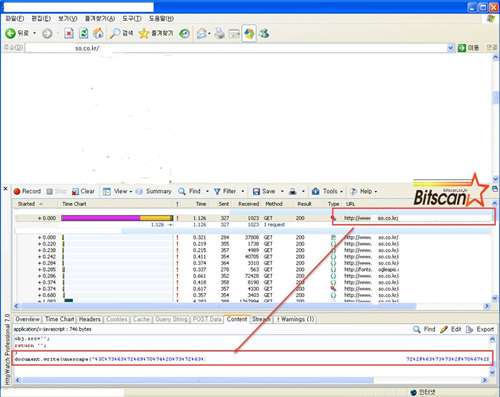This screenshot has height=397, width=500.
Task: Expand the Back button history dropdown arrow
Action: (34, 33)
